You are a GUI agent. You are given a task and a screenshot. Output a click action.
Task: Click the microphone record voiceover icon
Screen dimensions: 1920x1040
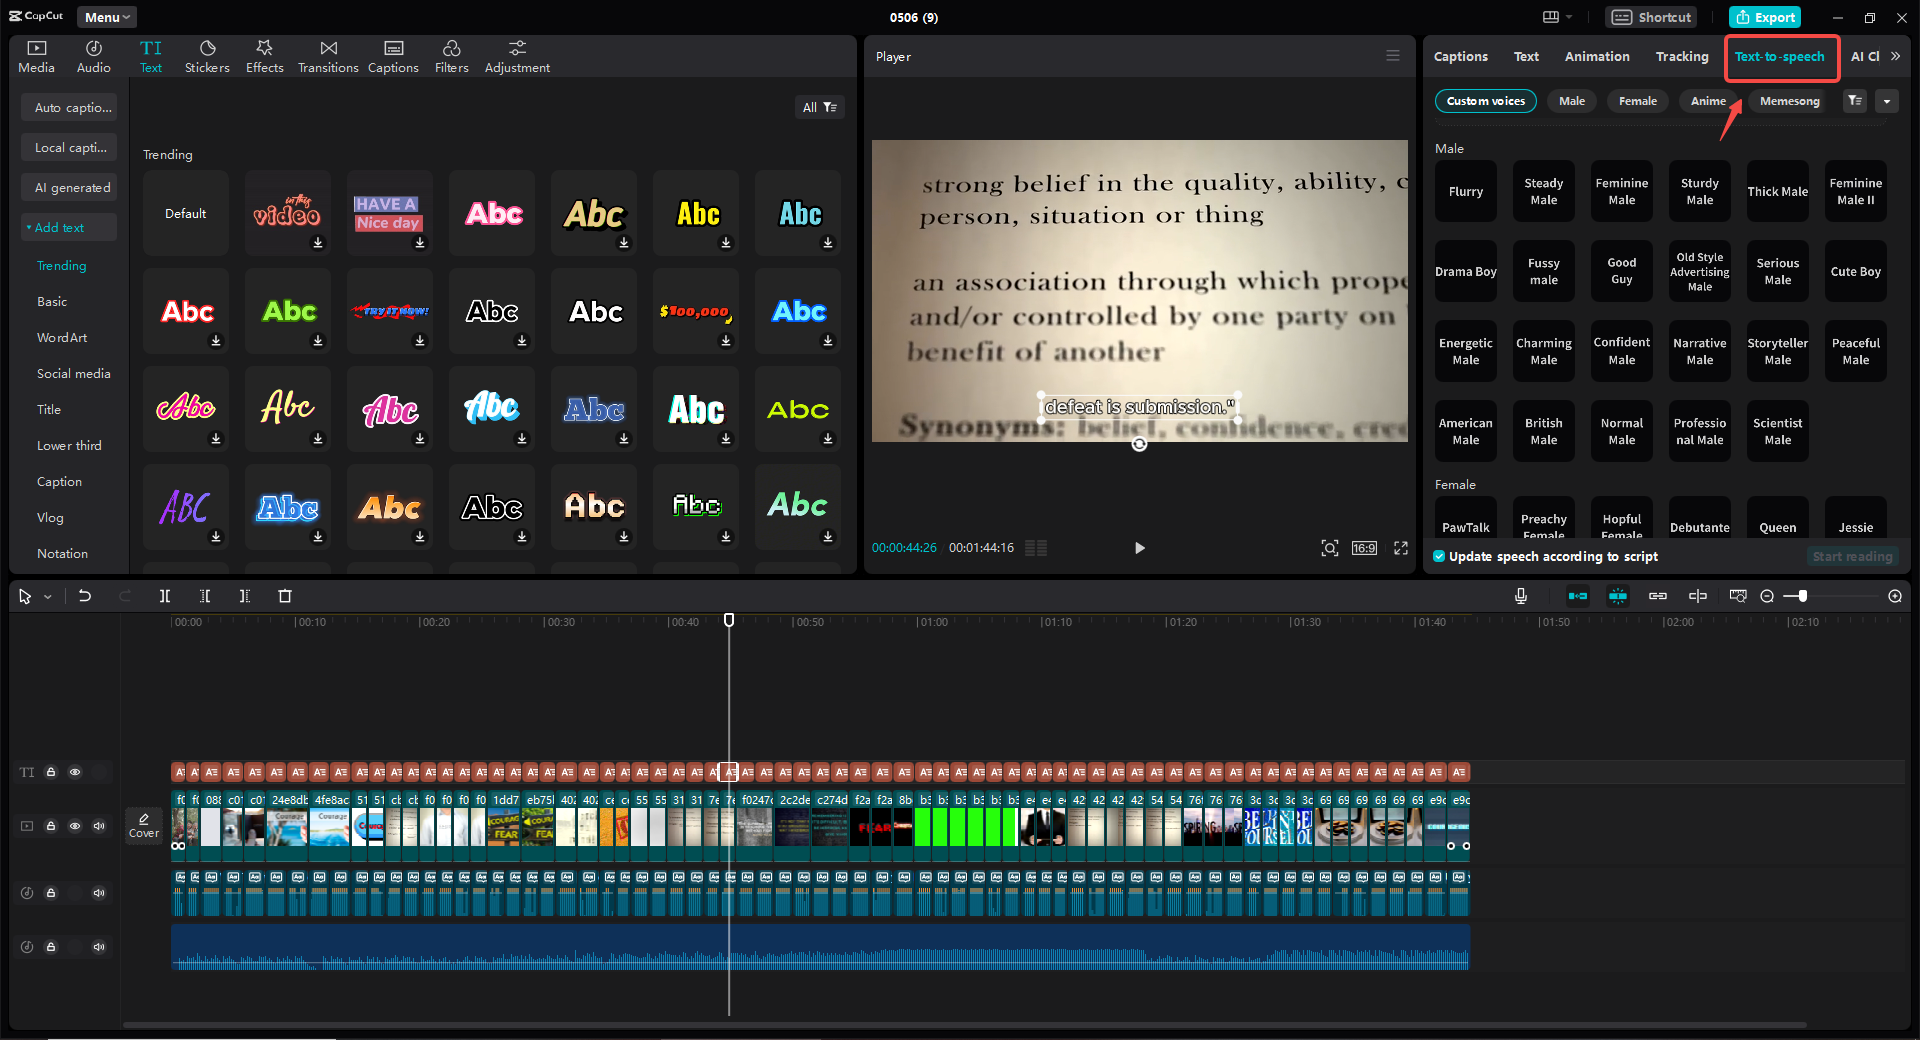[x=1520, y=596]
